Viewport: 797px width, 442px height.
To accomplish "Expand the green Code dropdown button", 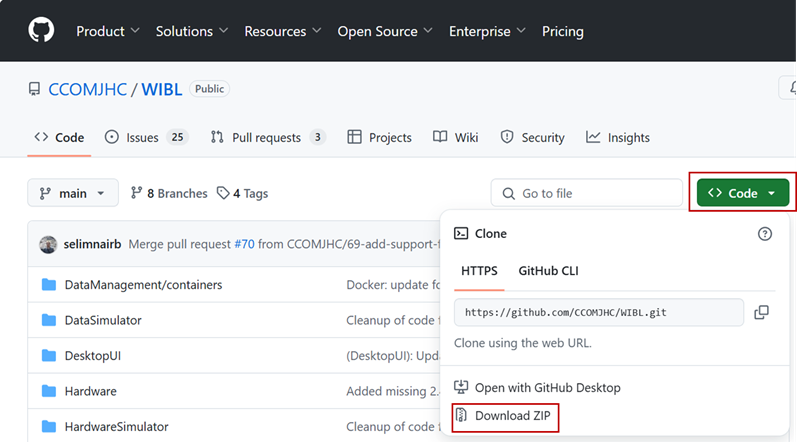I will (742, 193).
